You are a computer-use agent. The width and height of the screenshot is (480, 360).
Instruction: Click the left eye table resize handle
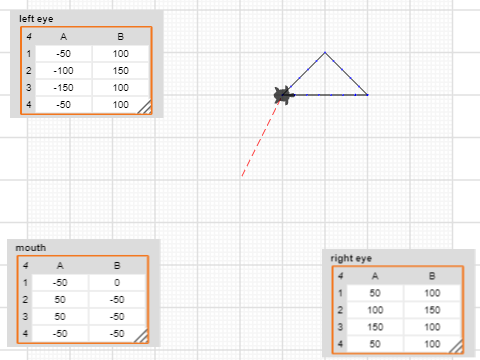tap(145, 107)
